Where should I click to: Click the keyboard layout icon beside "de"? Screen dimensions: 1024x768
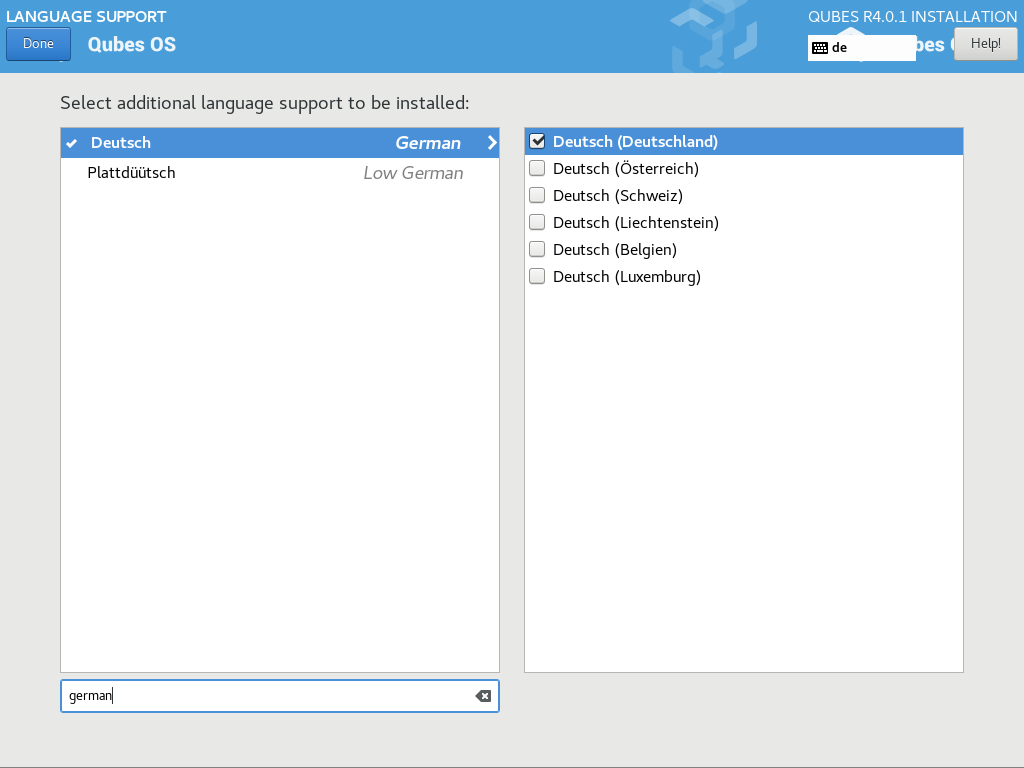[820, 47]
